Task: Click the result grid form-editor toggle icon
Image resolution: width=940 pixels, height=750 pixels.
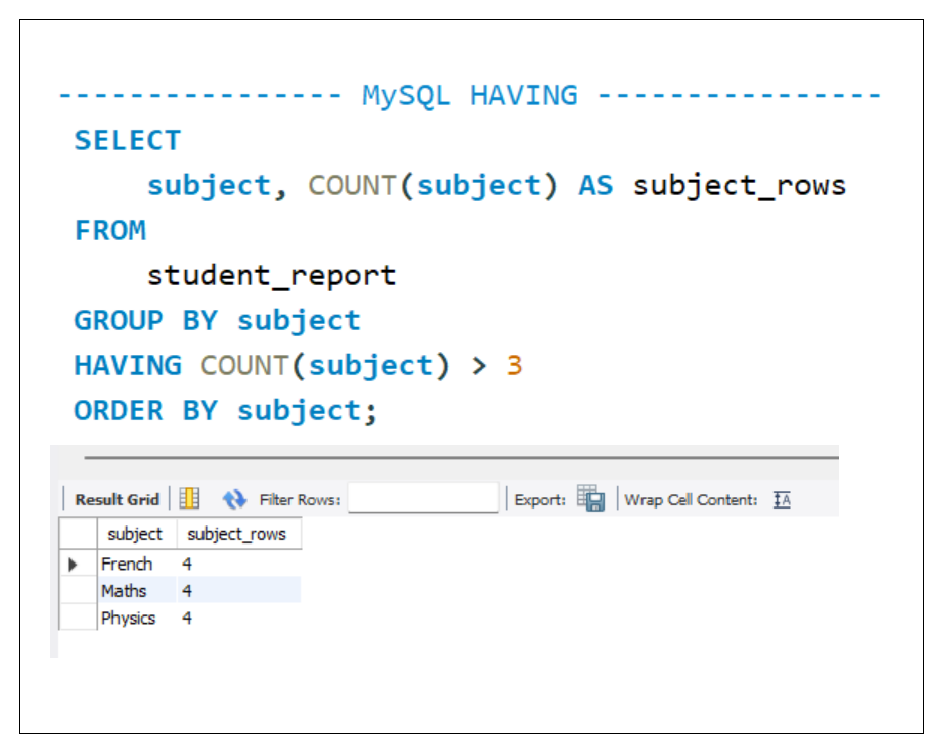Action: (x=189, y=499)
